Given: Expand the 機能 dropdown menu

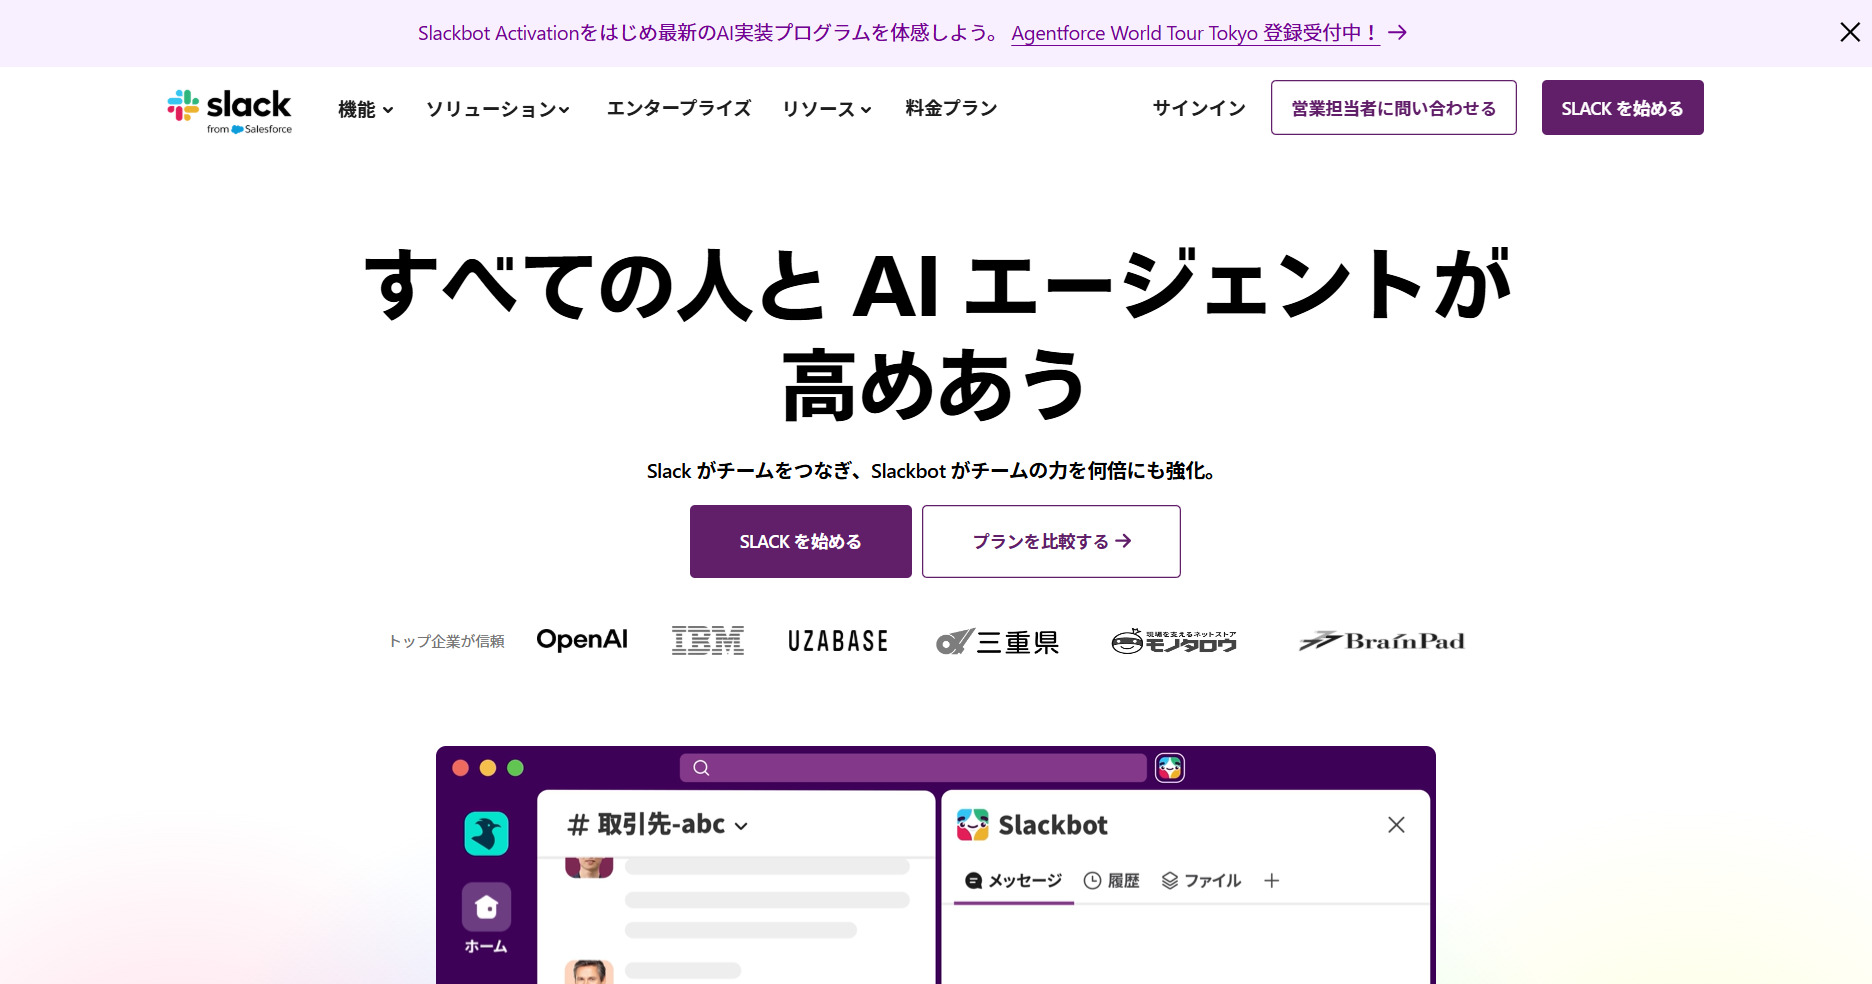Looking at the screenshot, I should (x=366, y=109).
